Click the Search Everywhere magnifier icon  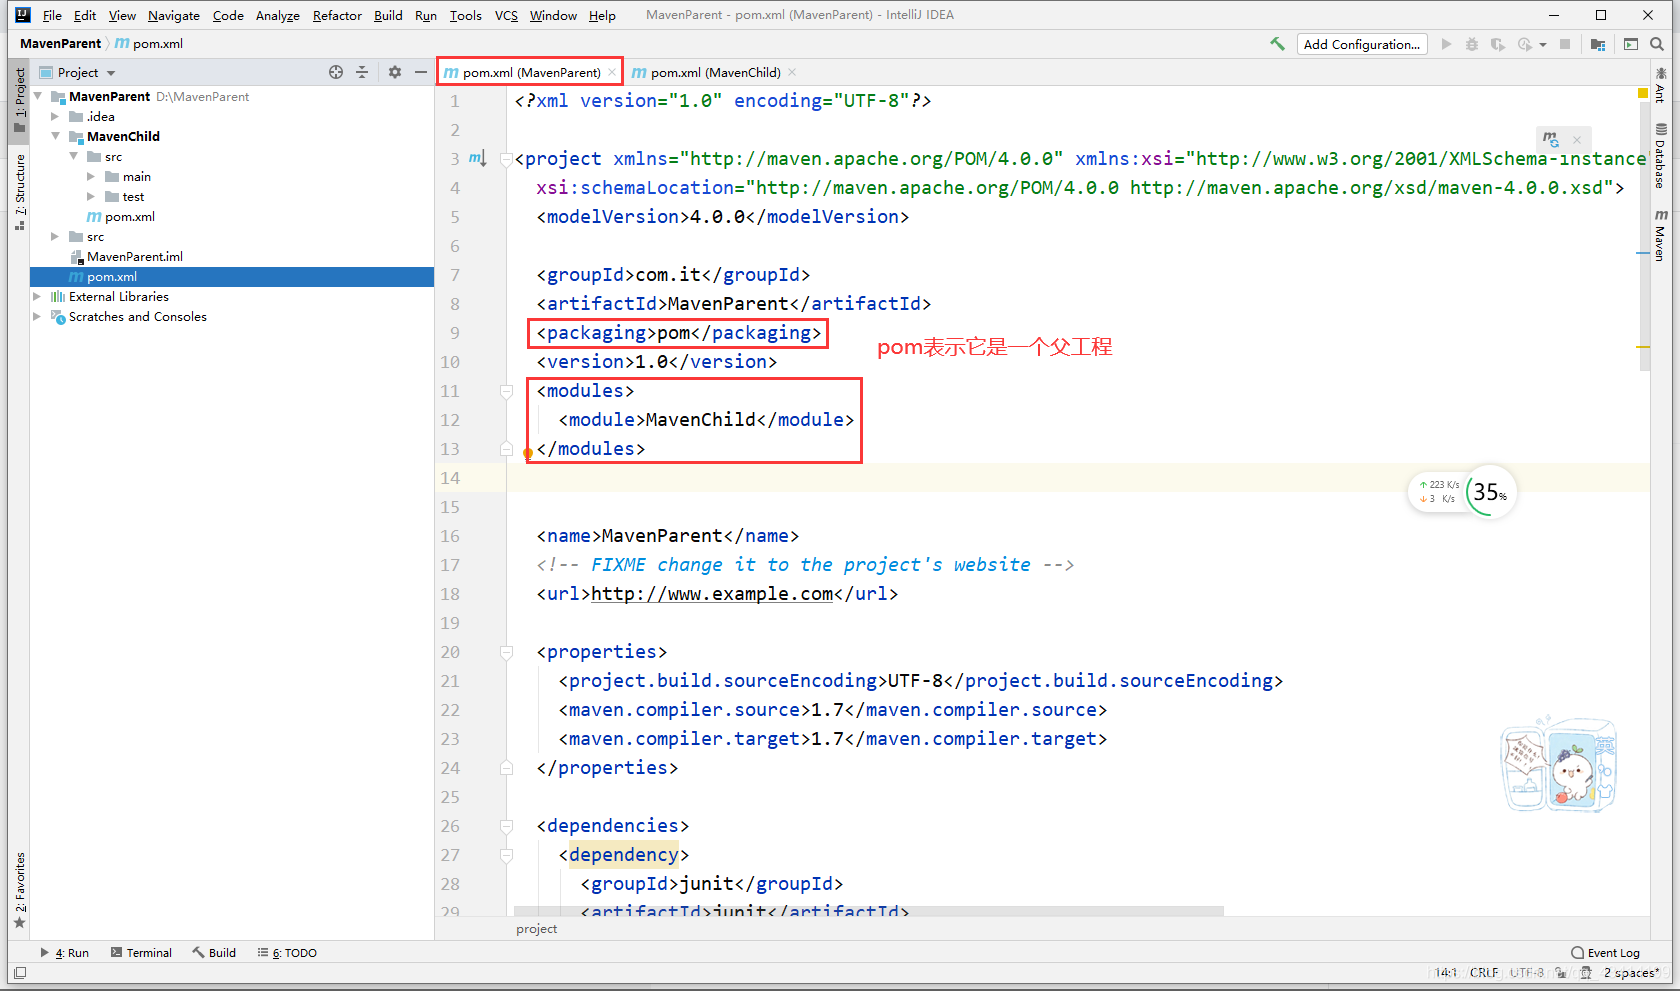(x=1657, y=44)
